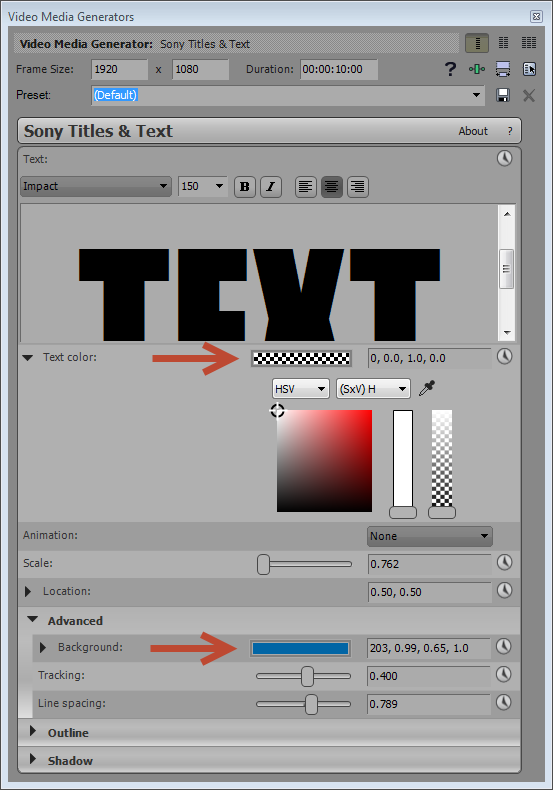Click the Duration timecode field

339,70
